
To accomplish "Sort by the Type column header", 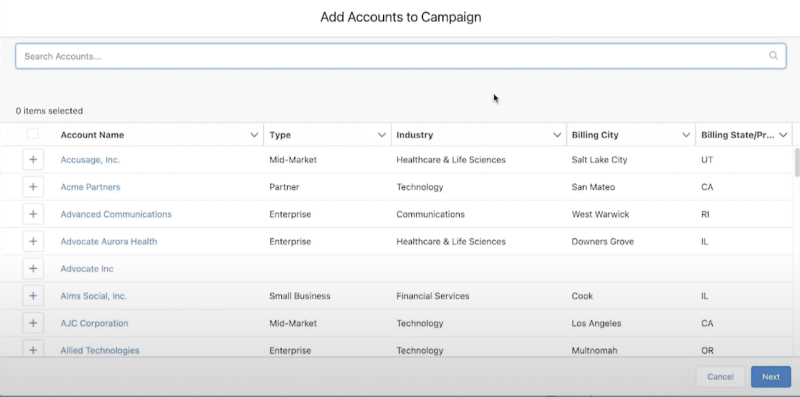I will pyautogui.click(x=280, y=135).
